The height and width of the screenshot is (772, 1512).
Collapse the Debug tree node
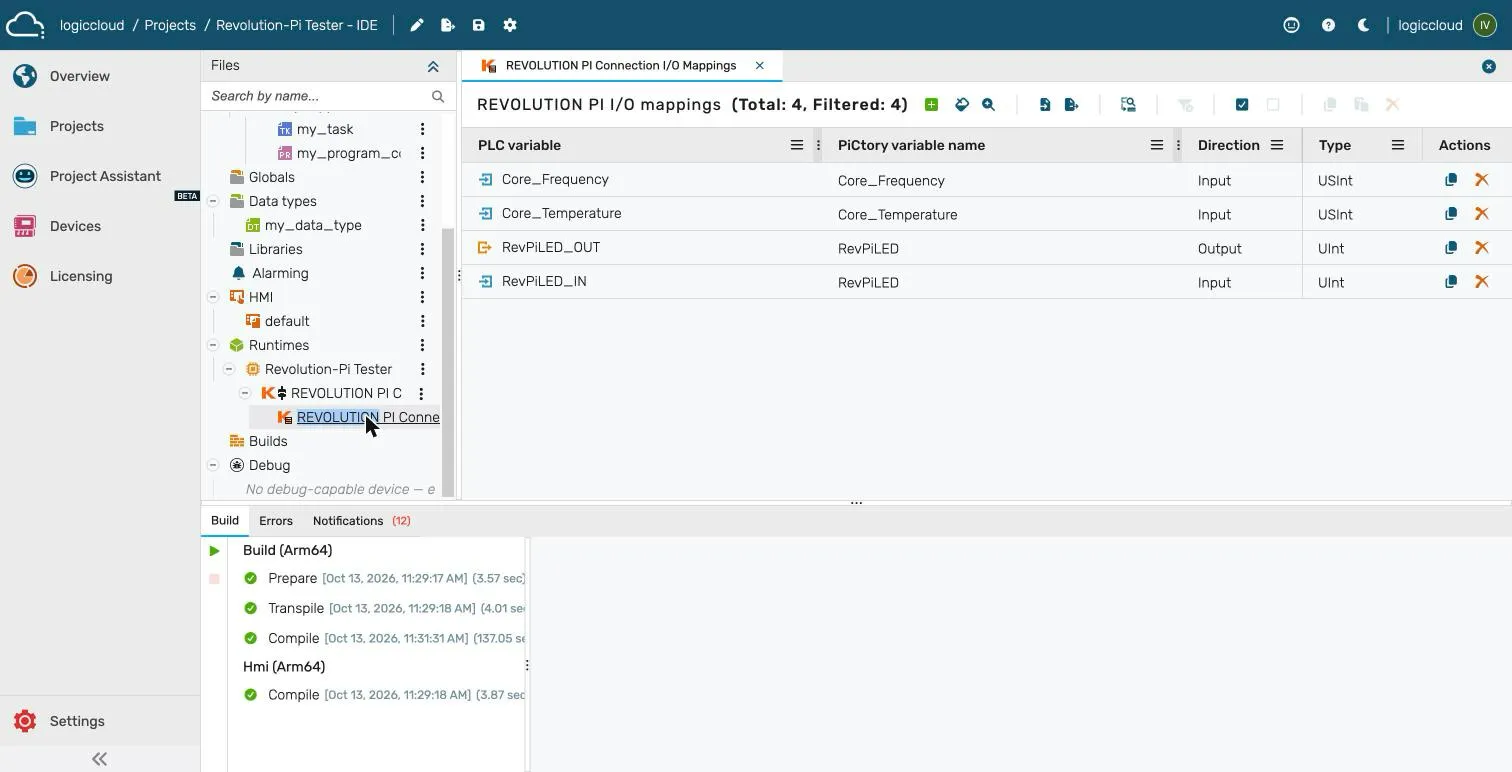[x=213, y=465]
